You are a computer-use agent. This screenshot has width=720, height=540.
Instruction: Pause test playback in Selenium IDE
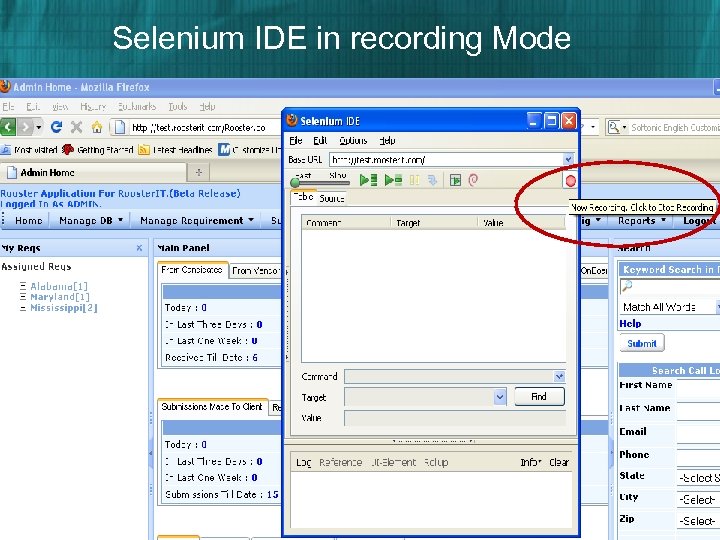click(415, 180)
